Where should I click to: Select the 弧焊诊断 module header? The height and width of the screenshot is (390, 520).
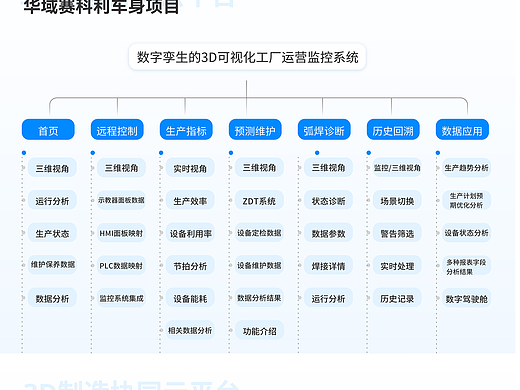click(x=324, y=130)
